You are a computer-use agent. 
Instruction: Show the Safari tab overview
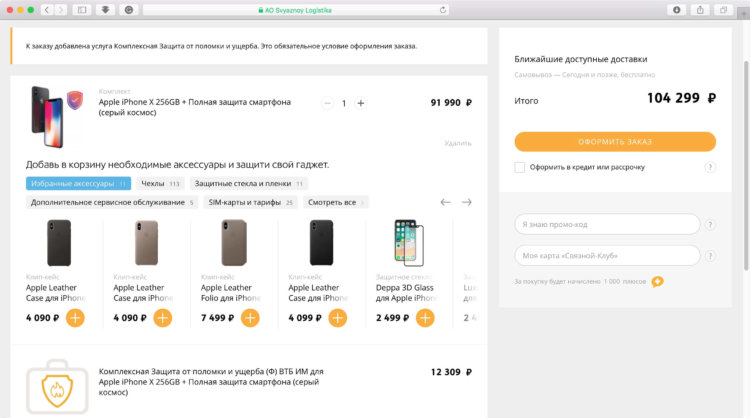[723, 10]
